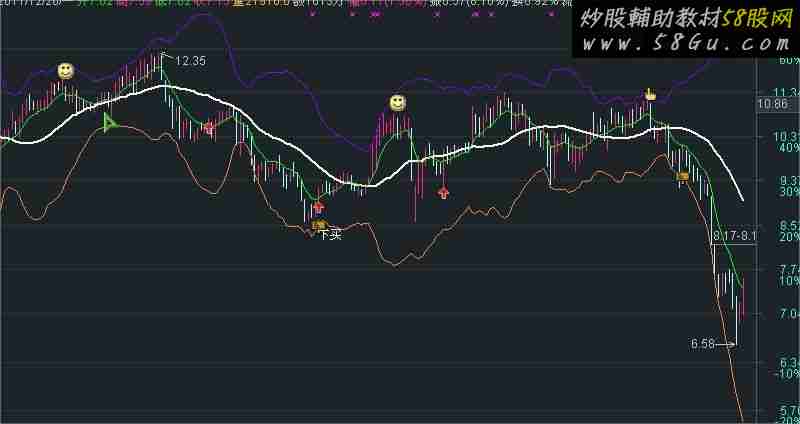
Task: Click red arrow signal below the 12.35 peak
Action: [208, 127]
